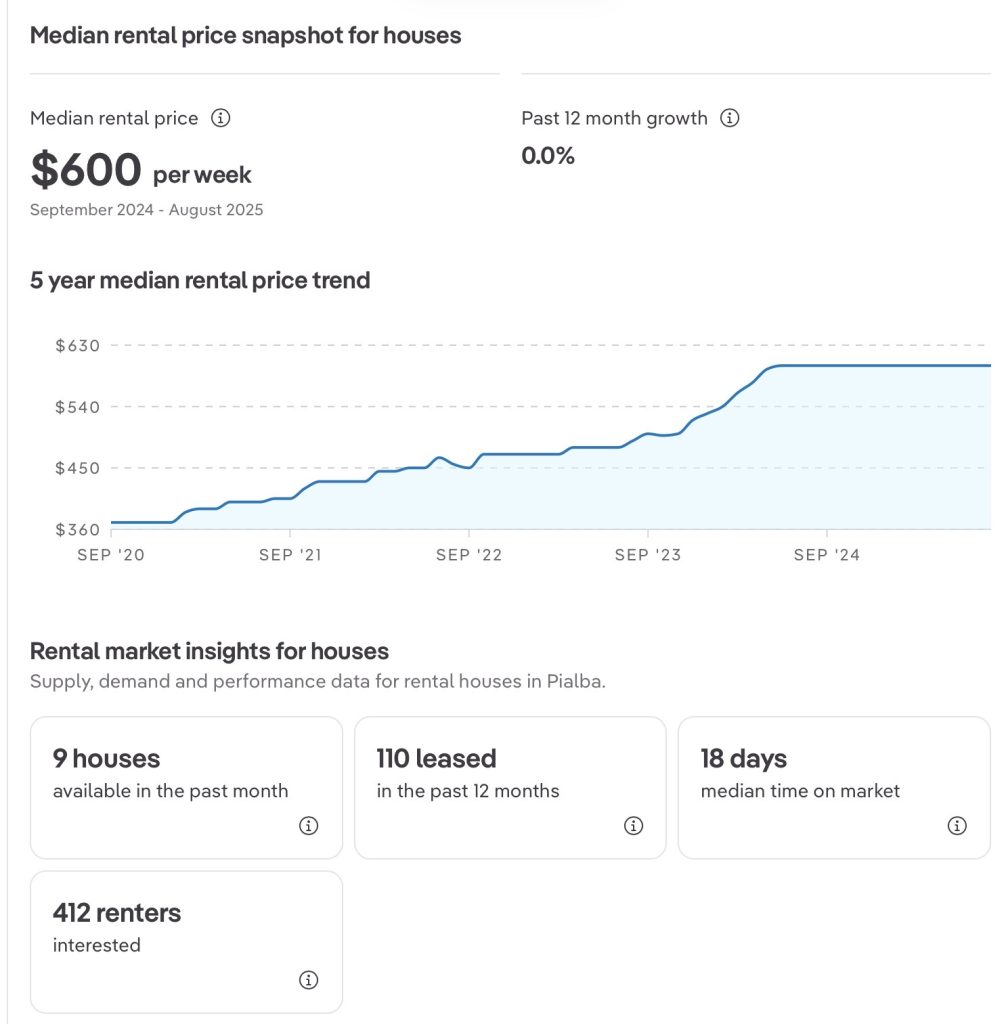Open info icon next to Past 12 month growth

[x=730, y=118]
